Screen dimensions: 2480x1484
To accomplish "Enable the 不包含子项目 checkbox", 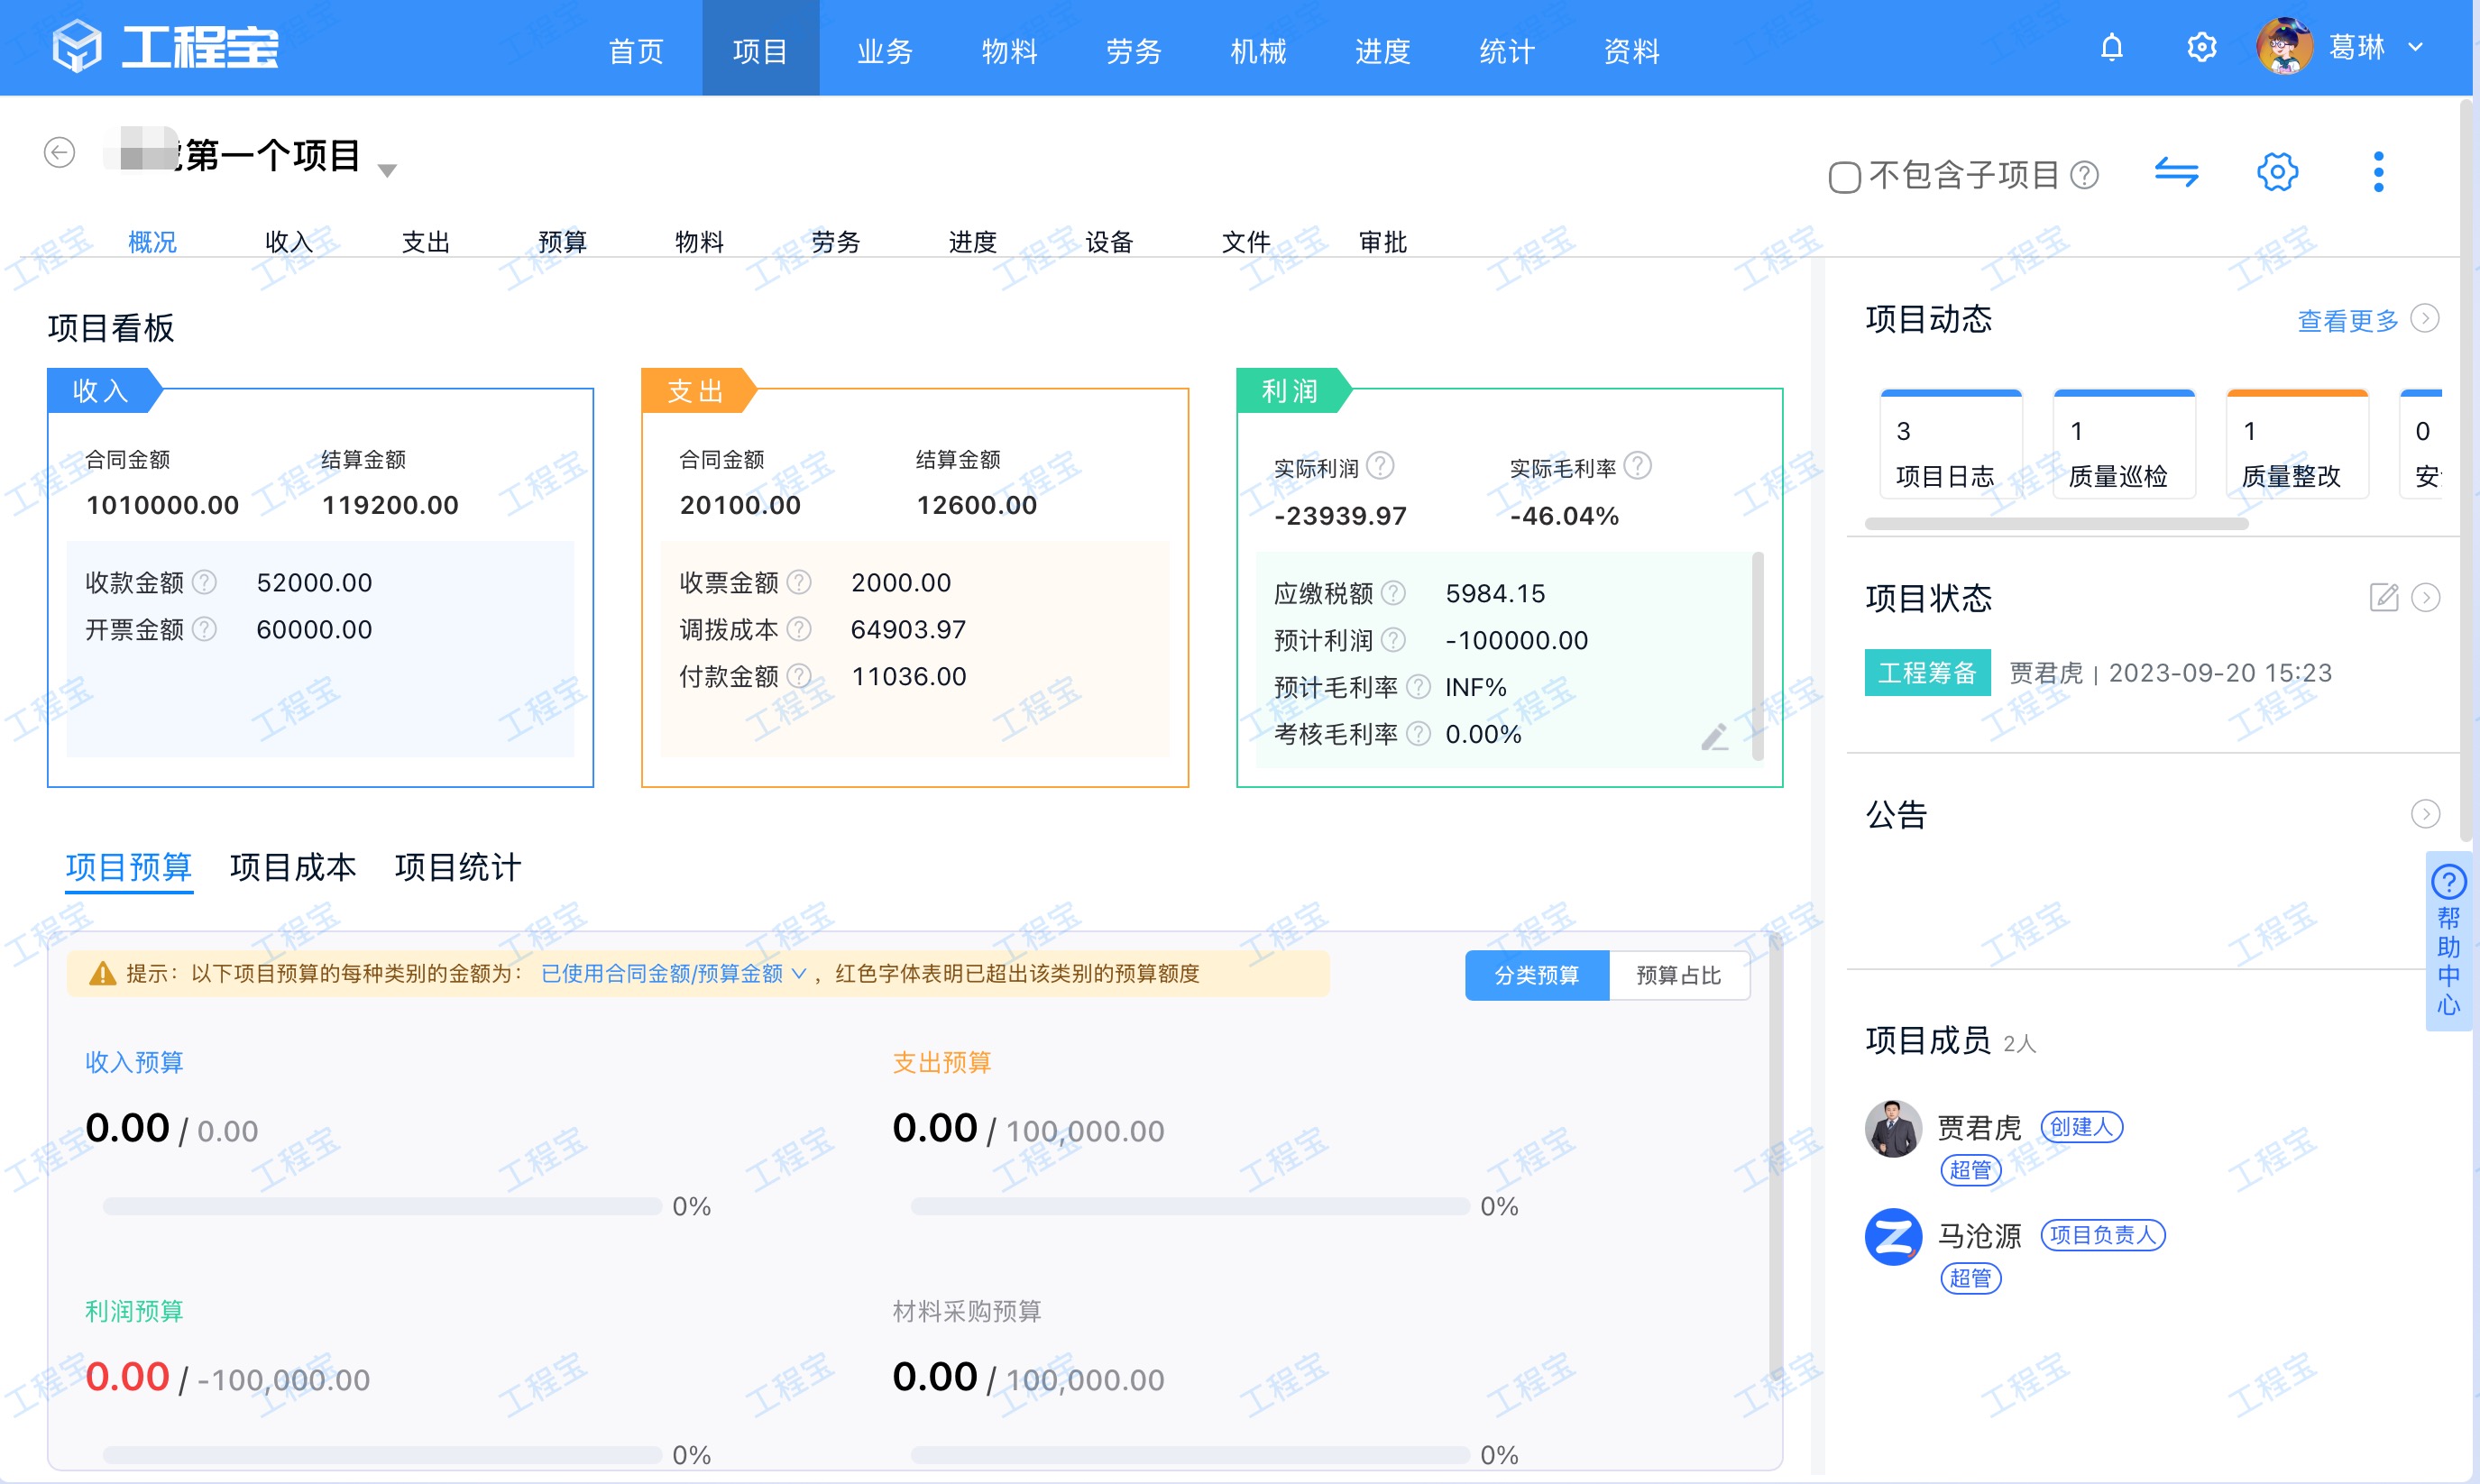I will tap(1845, 175).
